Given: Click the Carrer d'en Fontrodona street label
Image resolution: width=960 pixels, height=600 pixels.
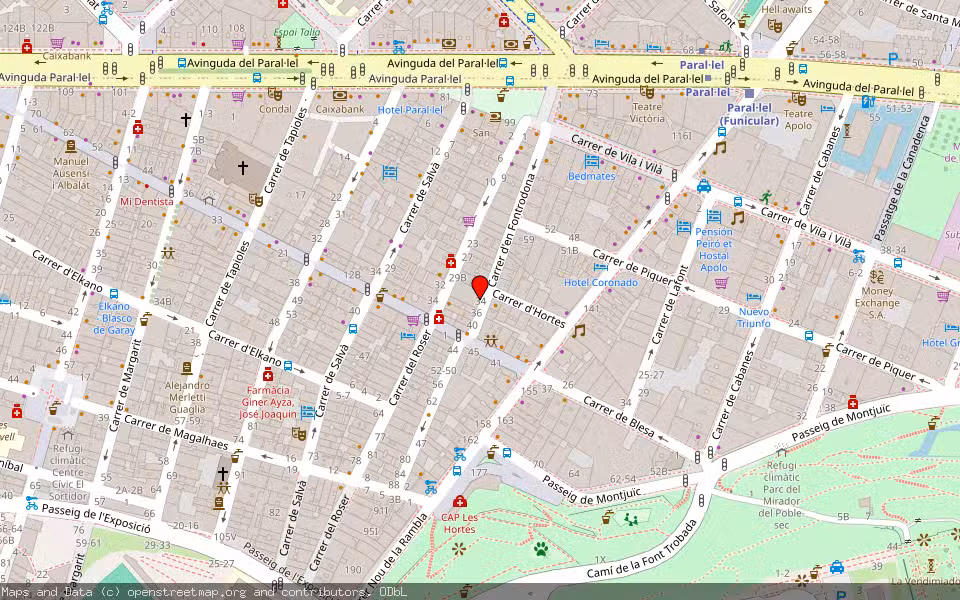Looking at the screenshot, I should (513, 230).
